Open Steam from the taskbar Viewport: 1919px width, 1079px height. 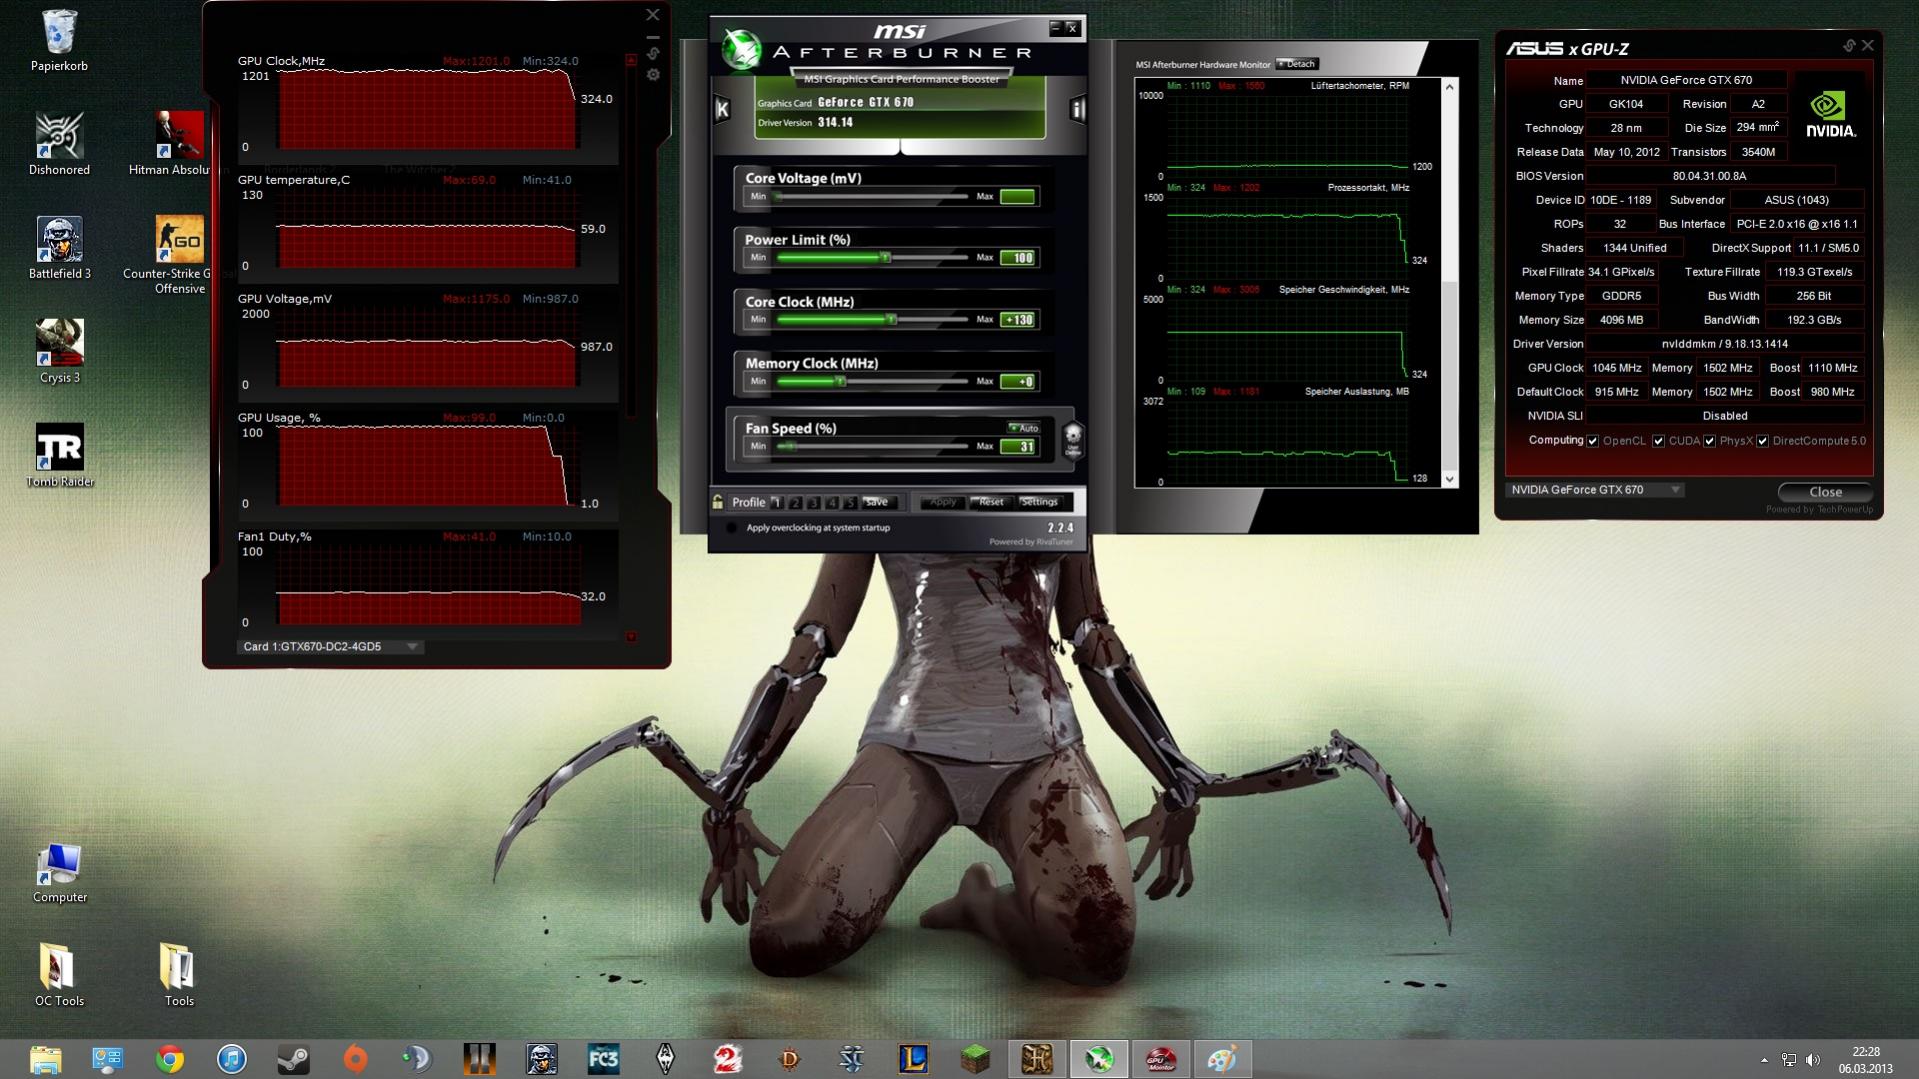[x=293, y=1059]
